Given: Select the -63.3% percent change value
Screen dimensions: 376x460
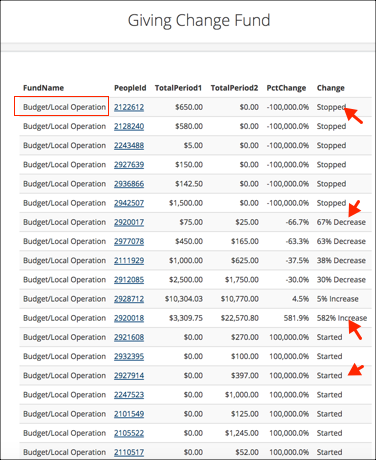Looking at the screenshot, I should tap(297, 241).
